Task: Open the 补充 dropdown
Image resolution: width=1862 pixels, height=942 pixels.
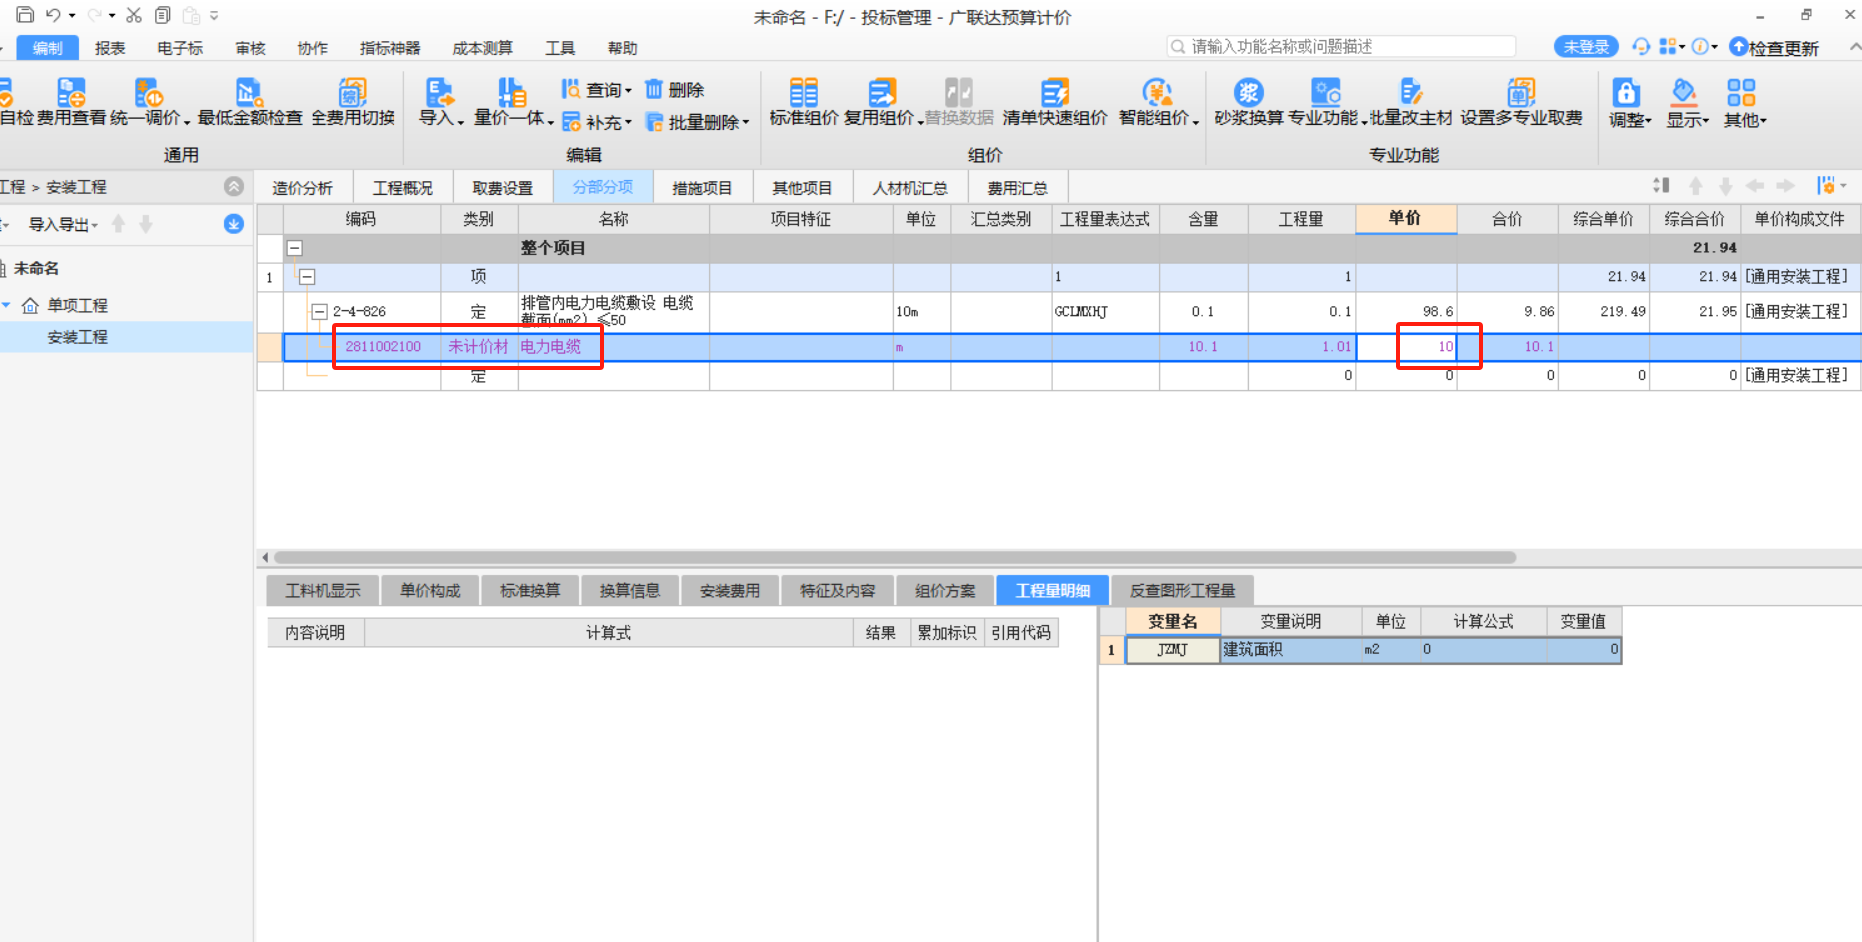Action: tap(597, 122)
